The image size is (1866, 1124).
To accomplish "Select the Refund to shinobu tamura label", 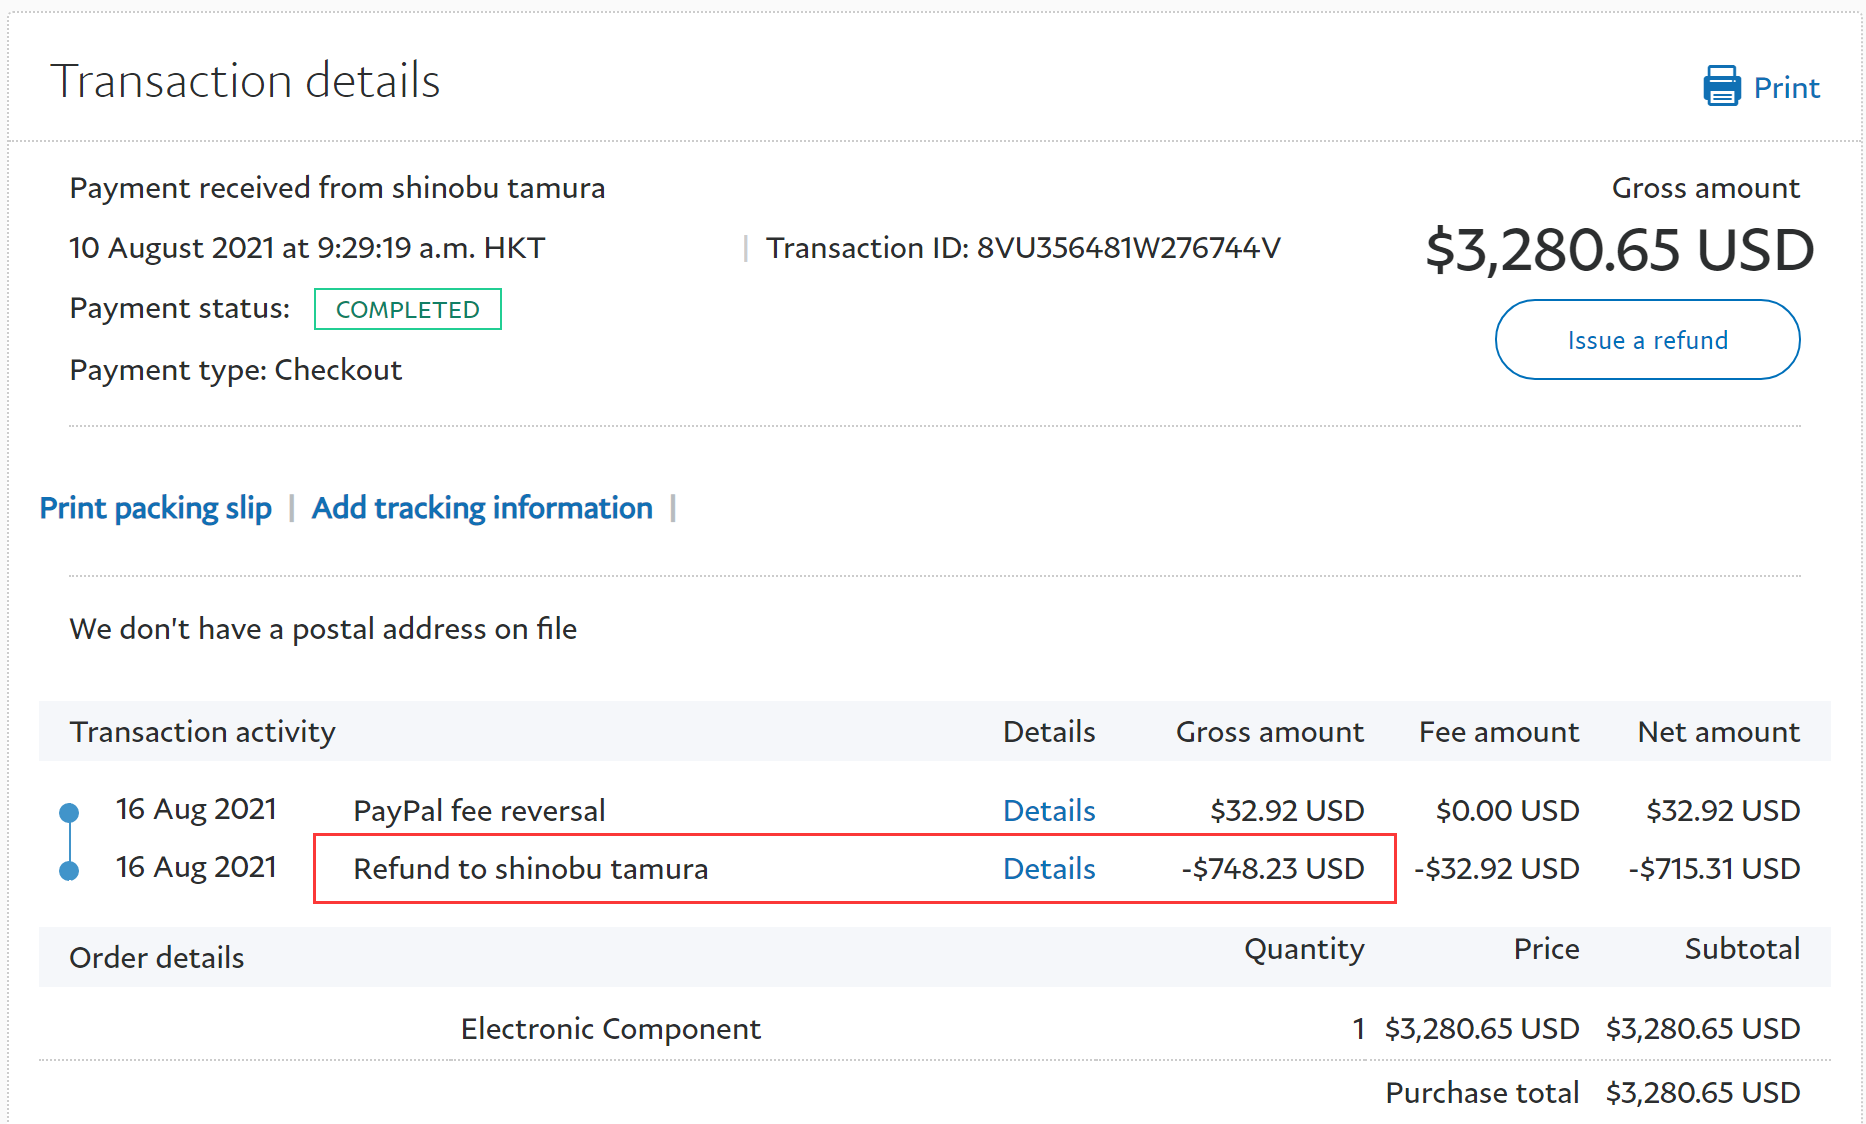I will pos(530,868).
